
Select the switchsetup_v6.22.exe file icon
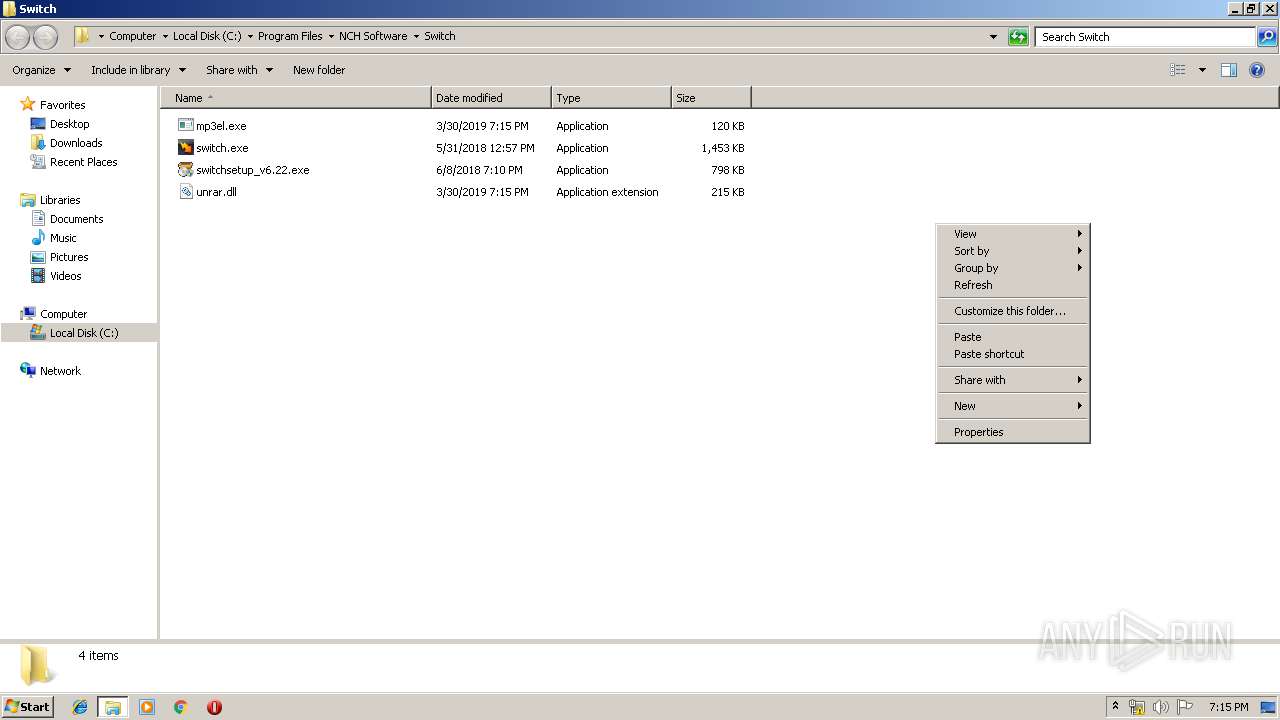tap(185, 170)
